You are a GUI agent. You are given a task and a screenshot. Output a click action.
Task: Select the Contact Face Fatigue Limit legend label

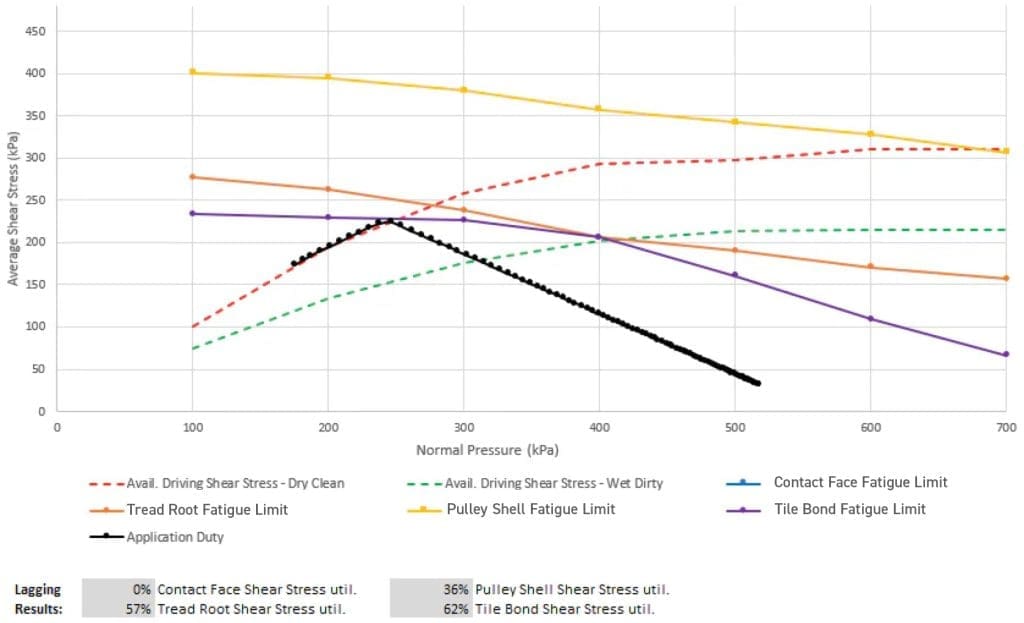coord(860,482)
